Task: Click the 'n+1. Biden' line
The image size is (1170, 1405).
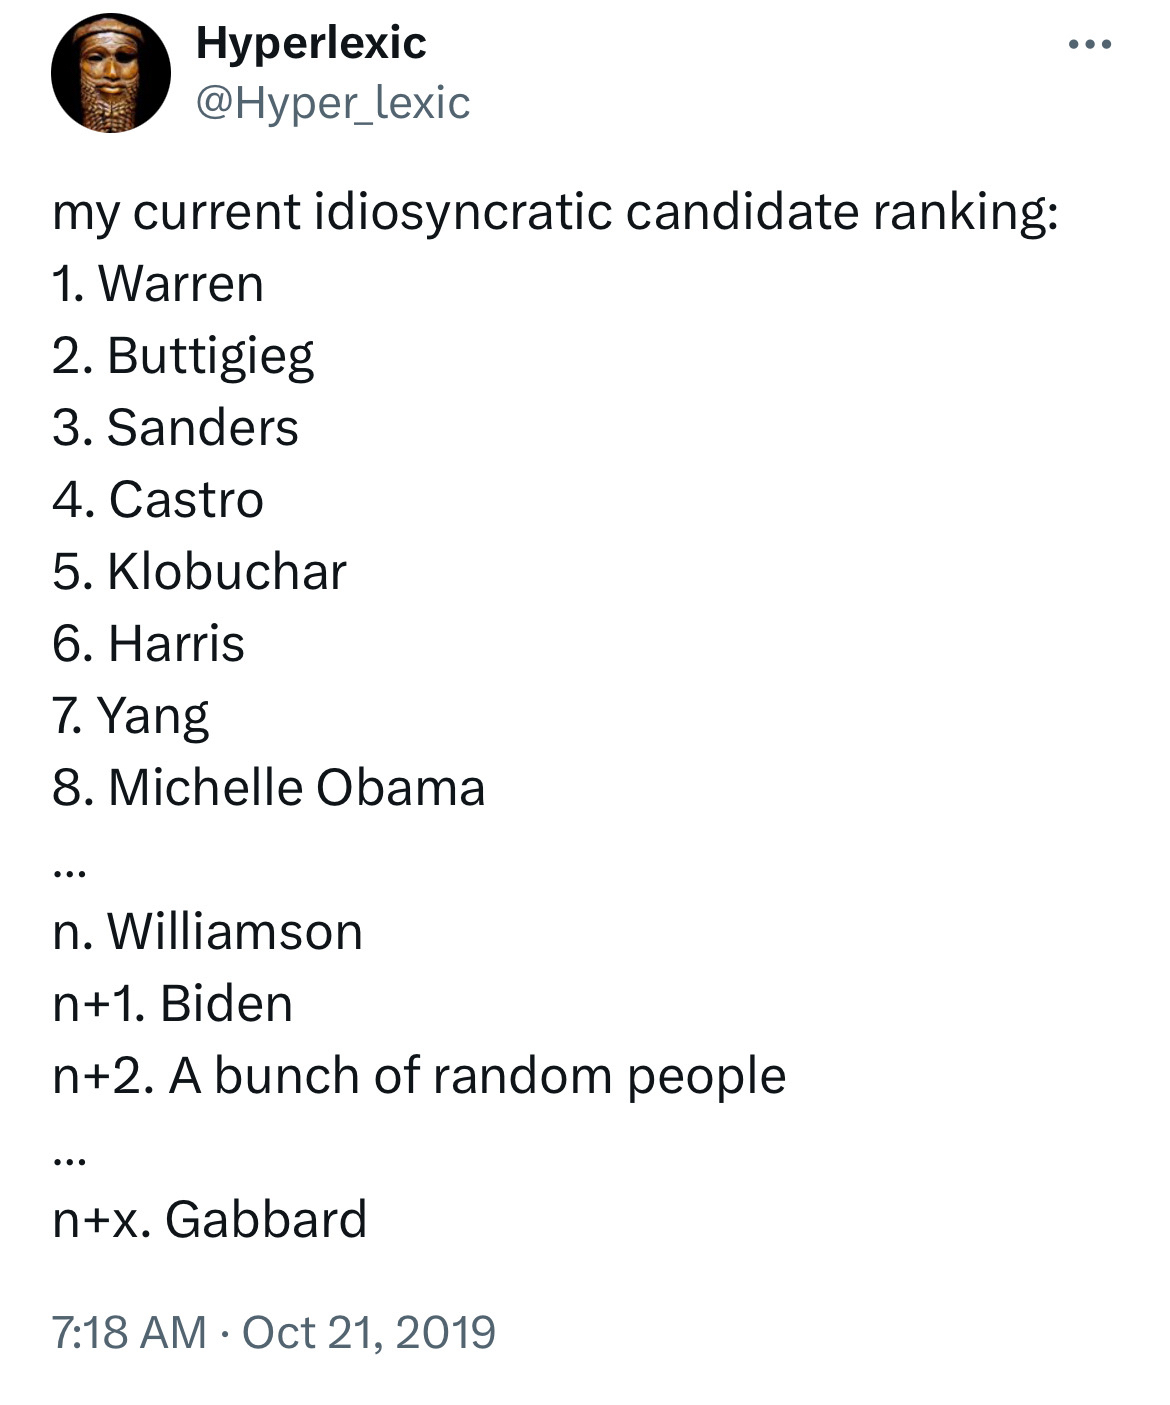Action: tap(172, 1004)
